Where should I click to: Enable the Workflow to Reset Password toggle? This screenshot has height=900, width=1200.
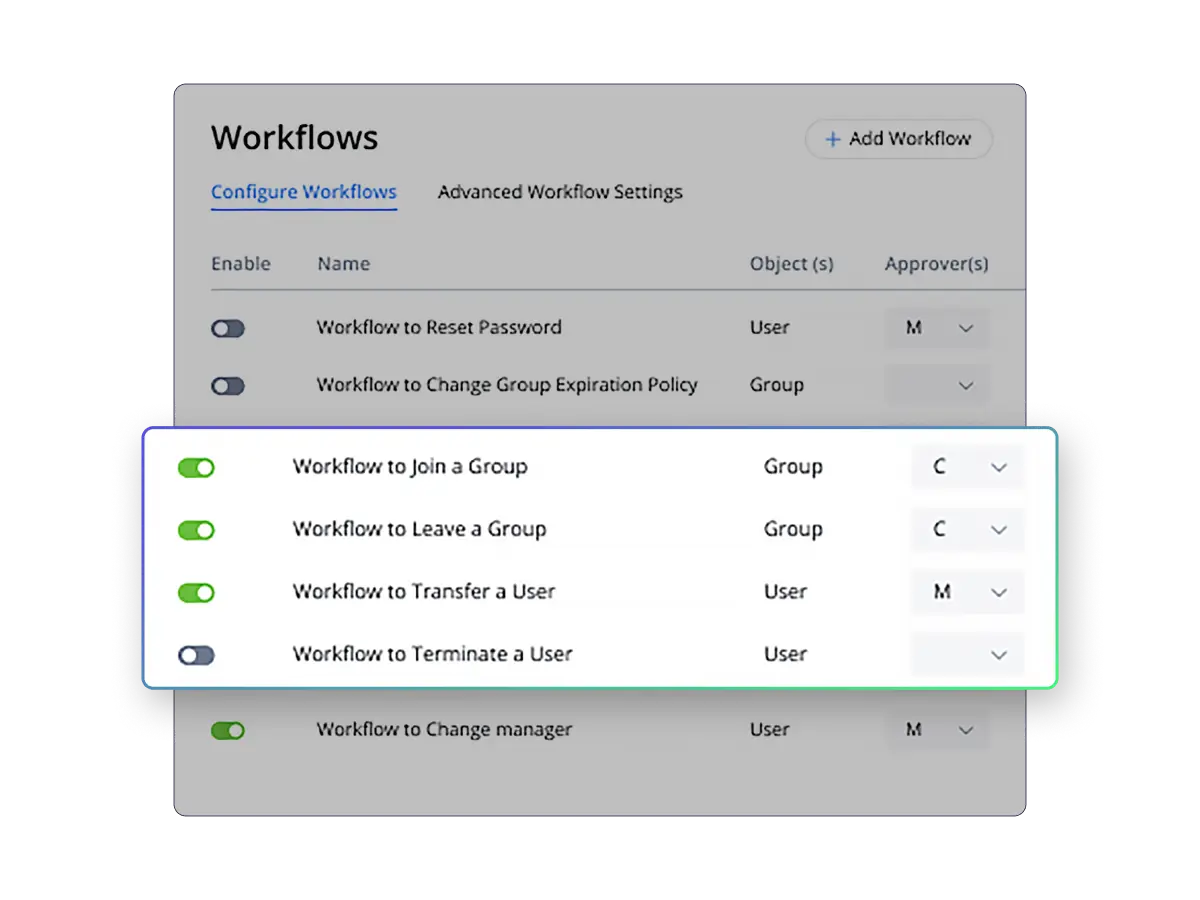pos(228,328)
